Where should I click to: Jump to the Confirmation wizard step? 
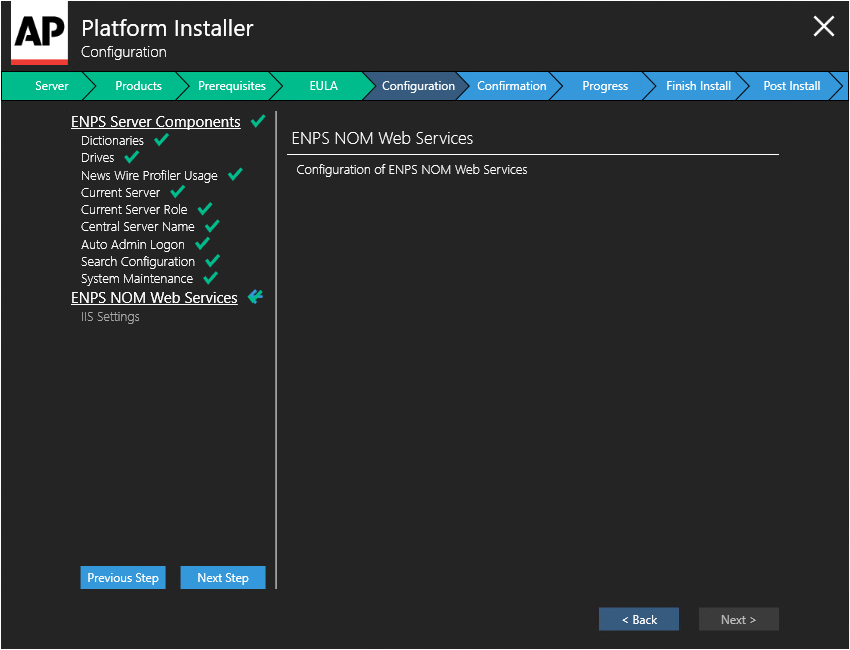coord(511,86)
